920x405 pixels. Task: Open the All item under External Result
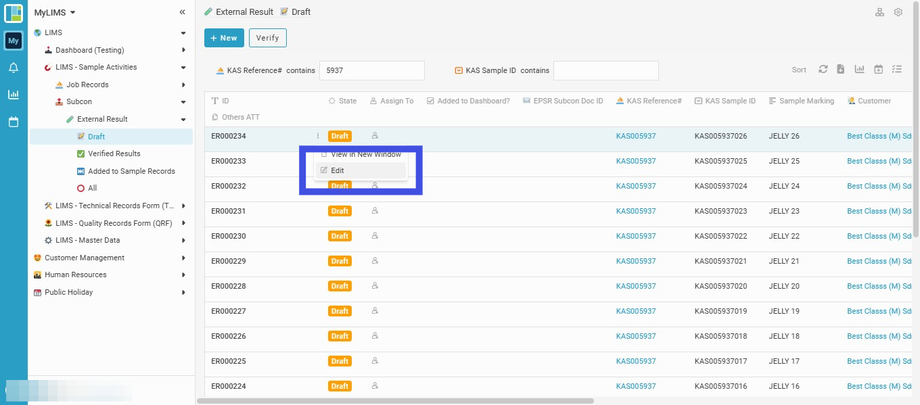(92, 188)
